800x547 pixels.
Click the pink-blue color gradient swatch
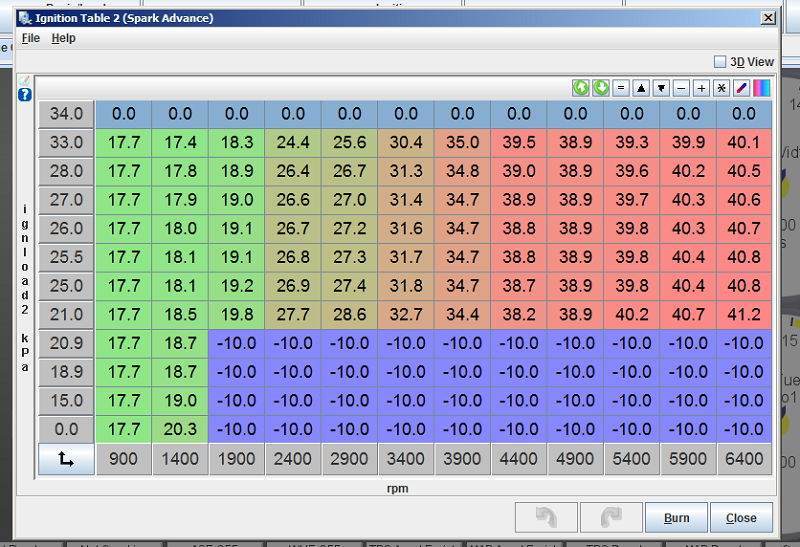761,88
